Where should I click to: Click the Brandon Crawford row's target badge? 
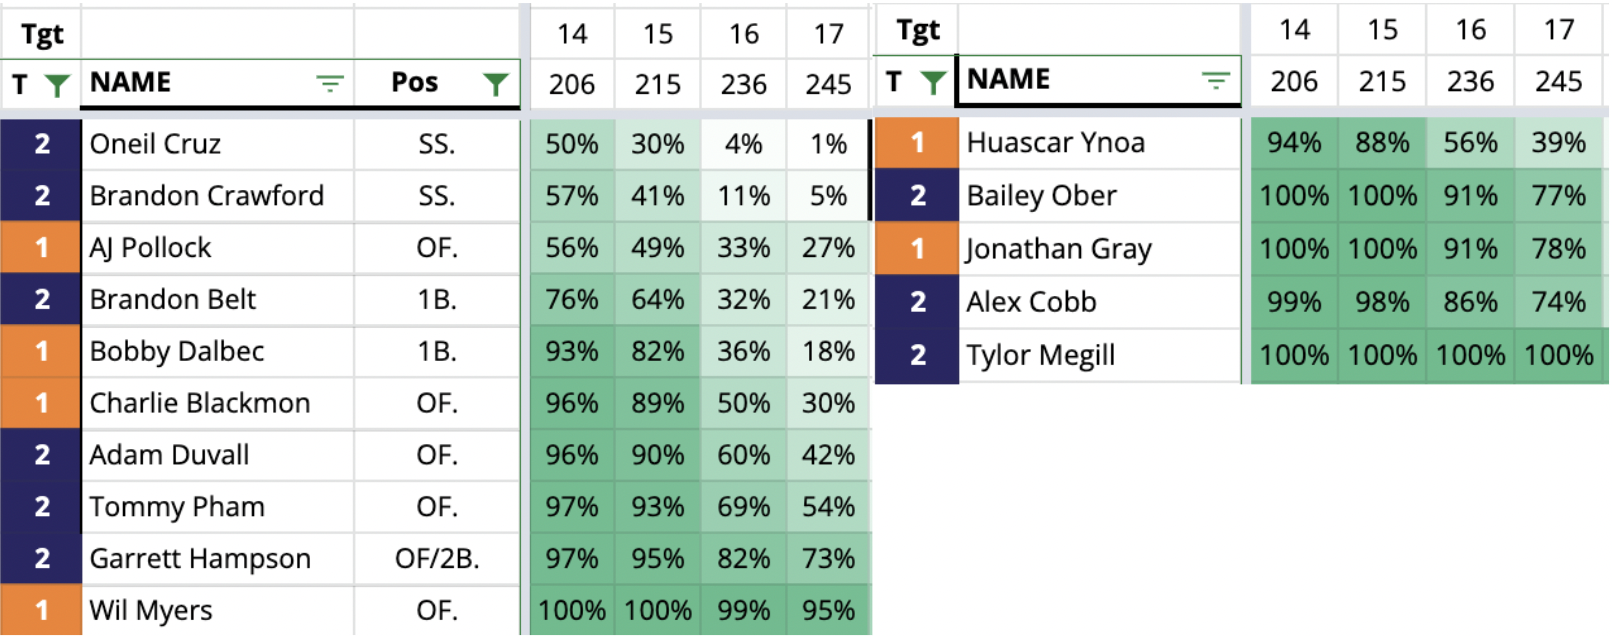pyautogui.click(x=41, y=196)
